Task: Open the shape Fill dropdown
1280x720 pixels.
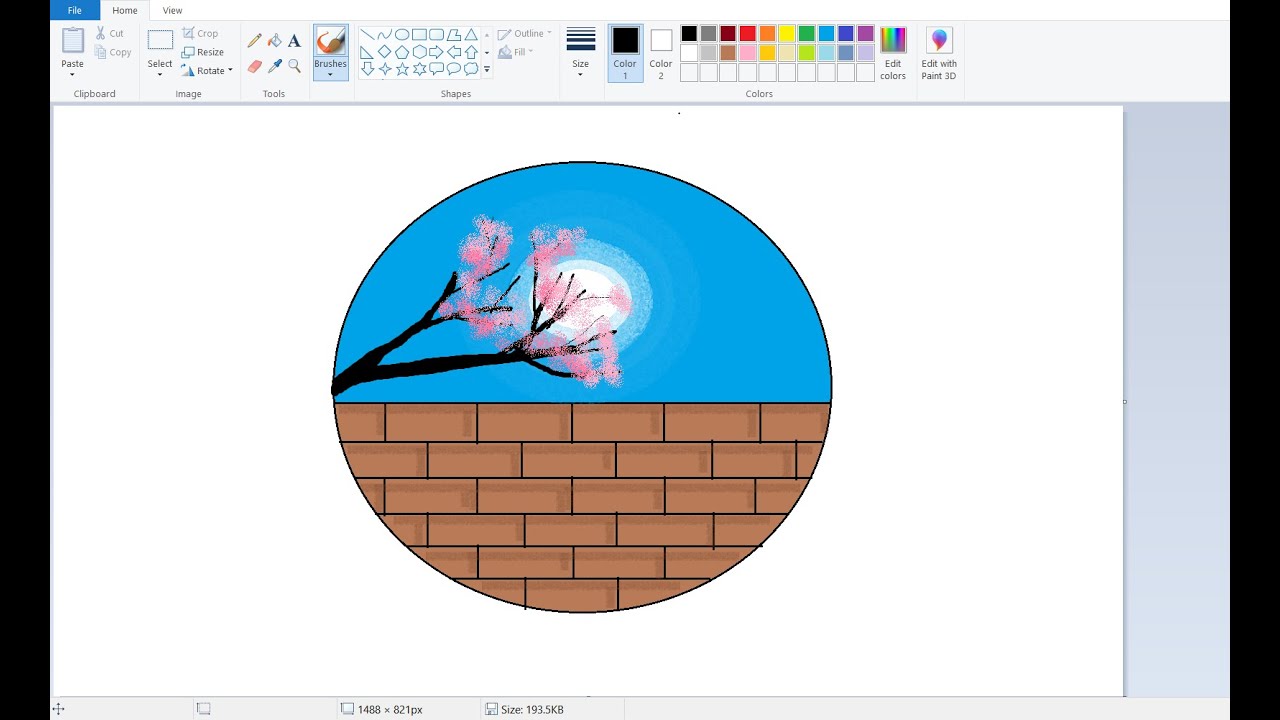Action: (516, 52)
